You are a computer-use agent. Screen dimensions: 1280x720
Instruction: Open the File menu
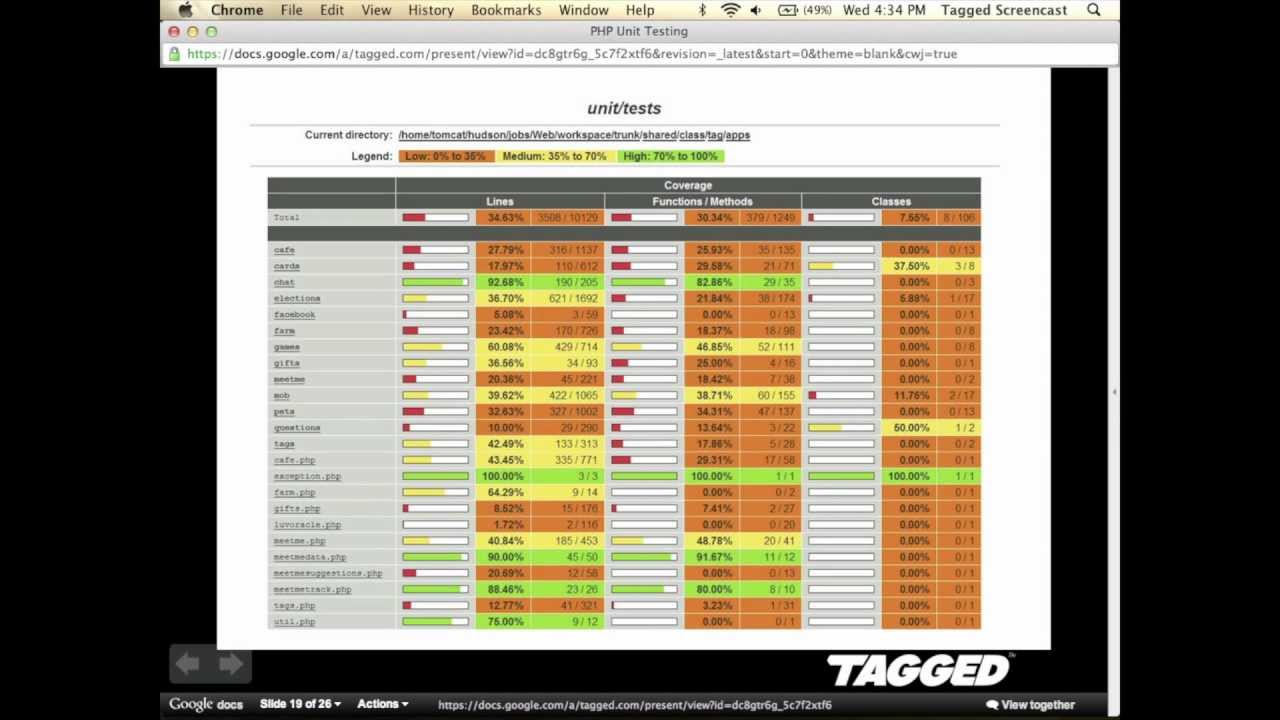[x=291, y=10]
